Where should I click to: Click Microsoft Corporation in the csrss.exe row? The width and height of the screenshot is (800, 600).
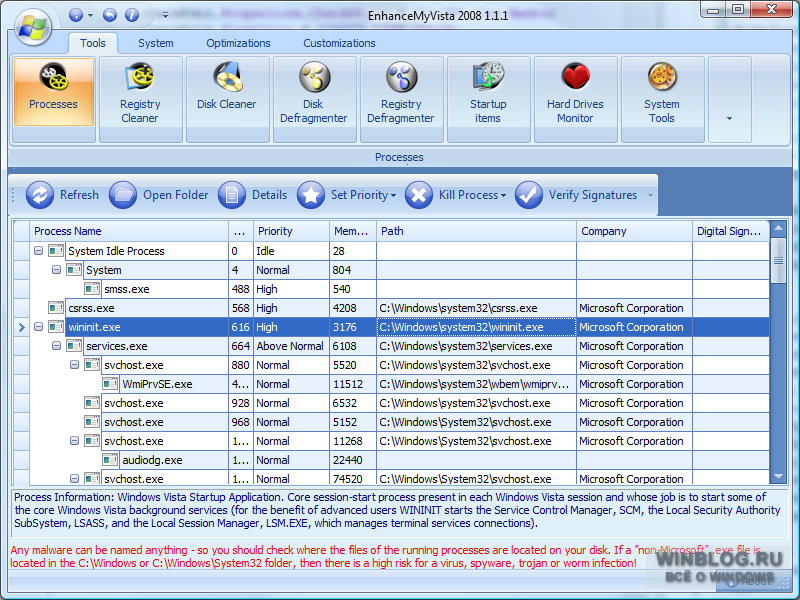[631, 308]
